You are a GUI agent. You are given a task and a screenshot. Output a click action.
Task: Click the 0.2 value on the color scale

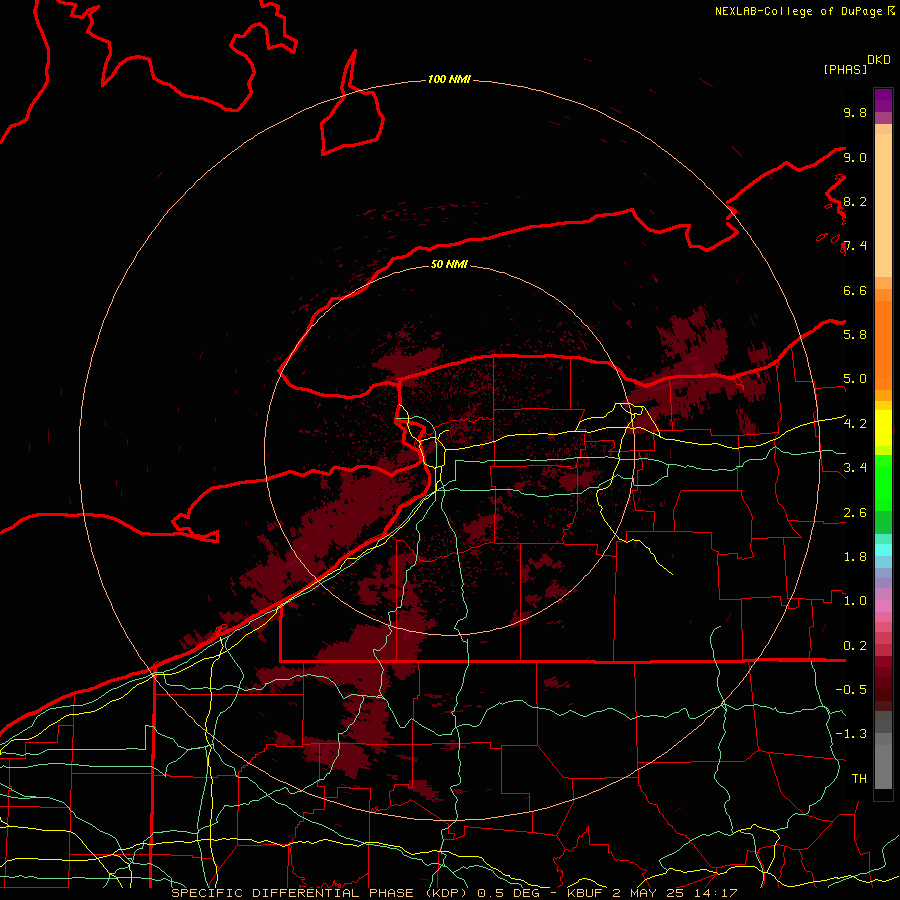coord(855,646)
